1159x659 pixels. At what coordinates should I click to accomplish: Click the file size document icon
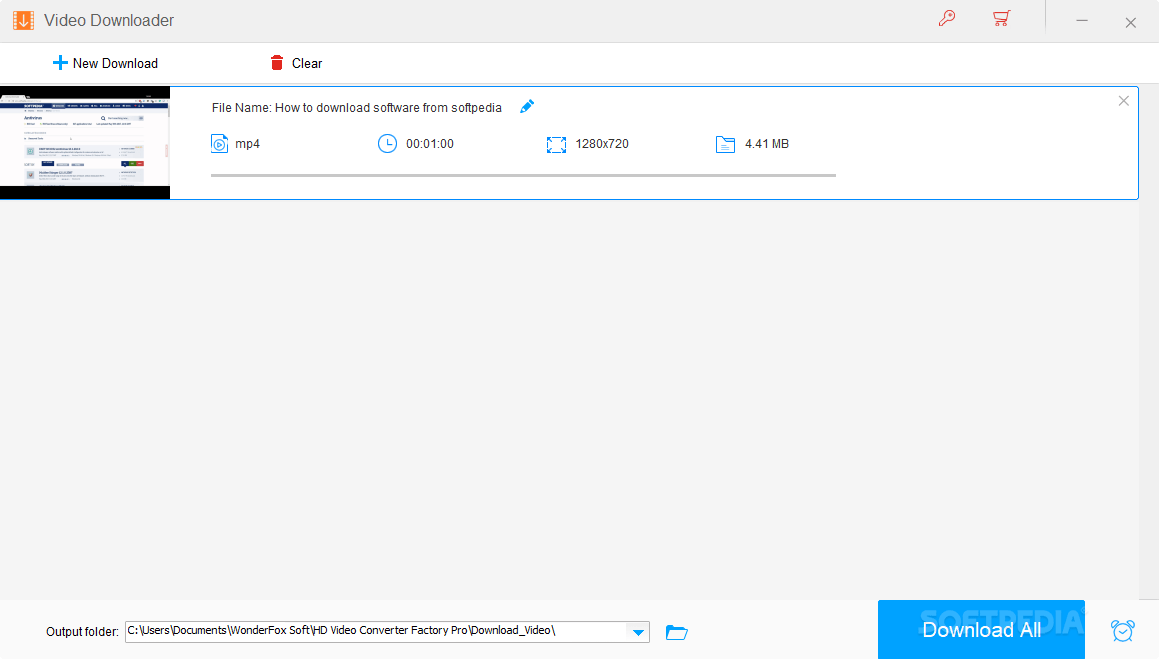click(x=725, y=143)
